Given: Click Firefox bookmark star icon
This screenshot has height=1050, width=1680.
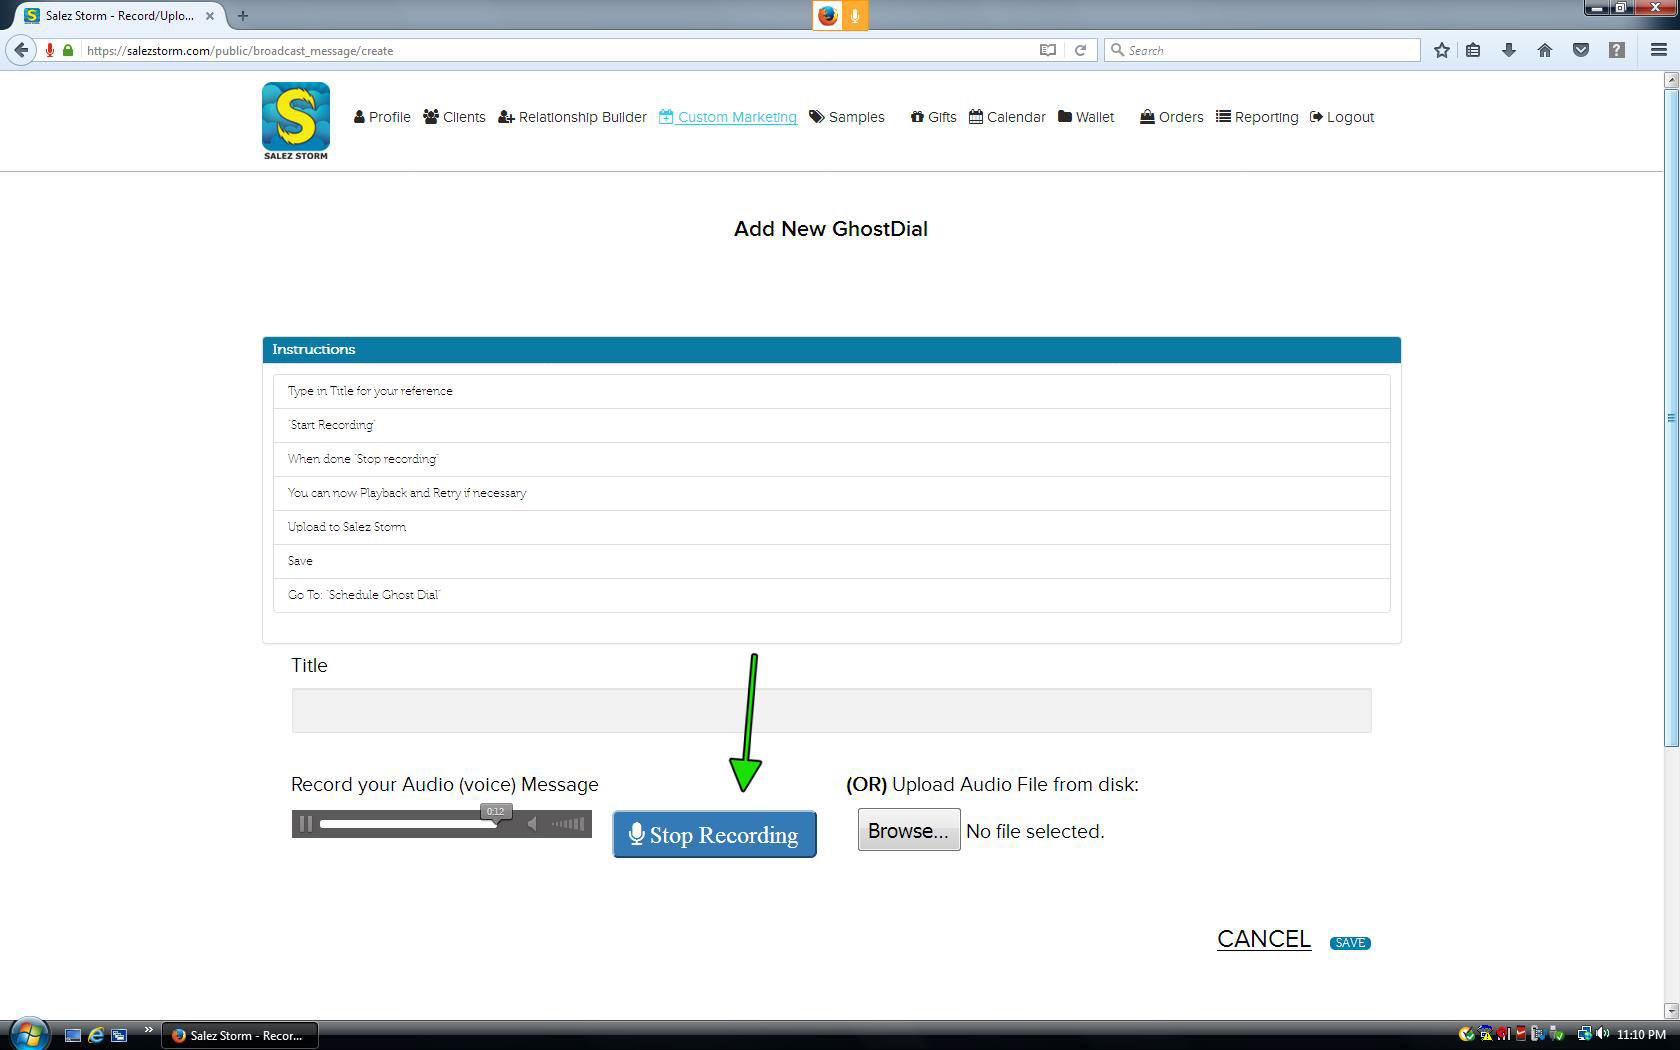Looking at the screenshot, I should point(1441,50).
